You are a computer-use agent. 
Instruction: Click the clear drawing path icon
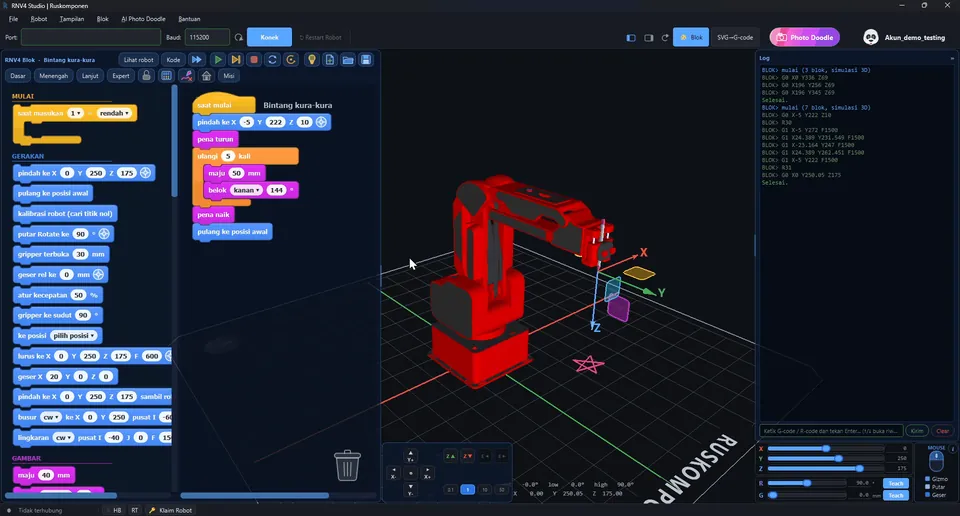tap(187, 76)
